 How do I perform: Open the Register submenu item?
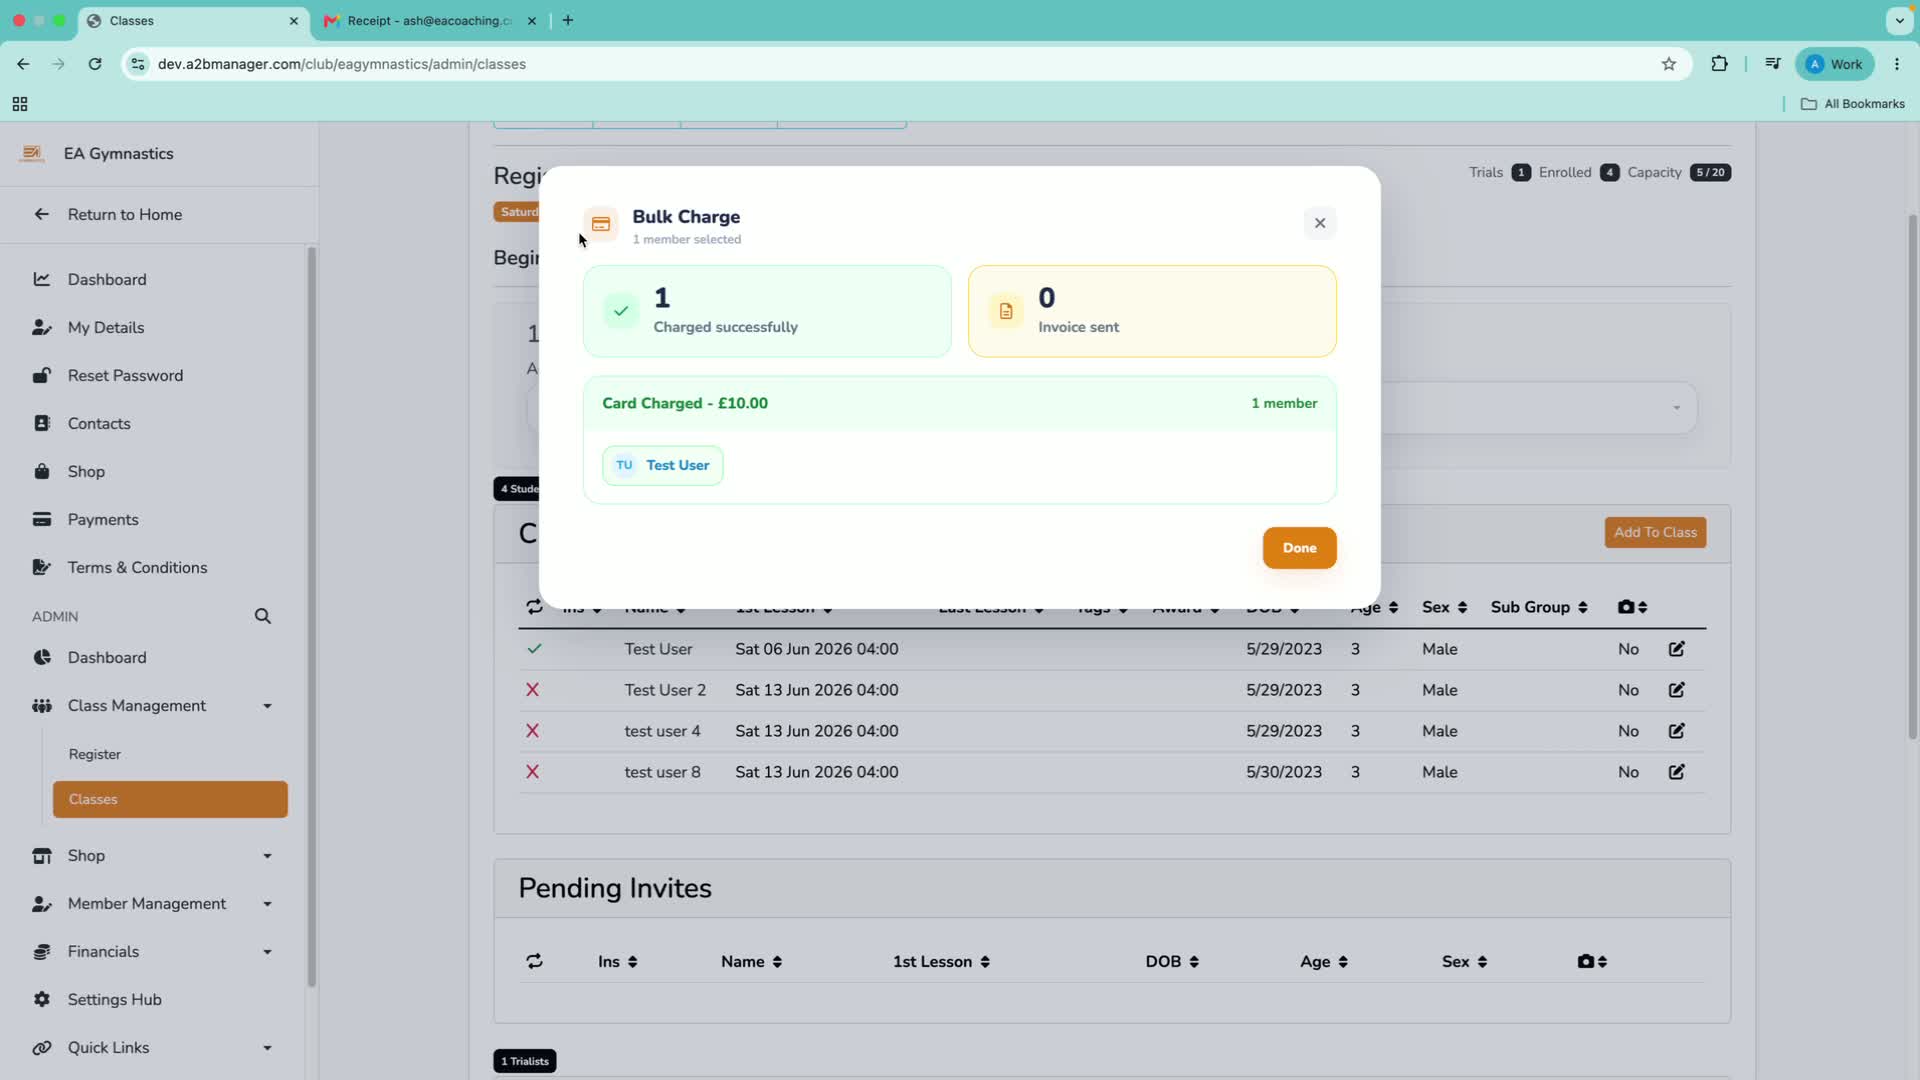coord(95,754)
